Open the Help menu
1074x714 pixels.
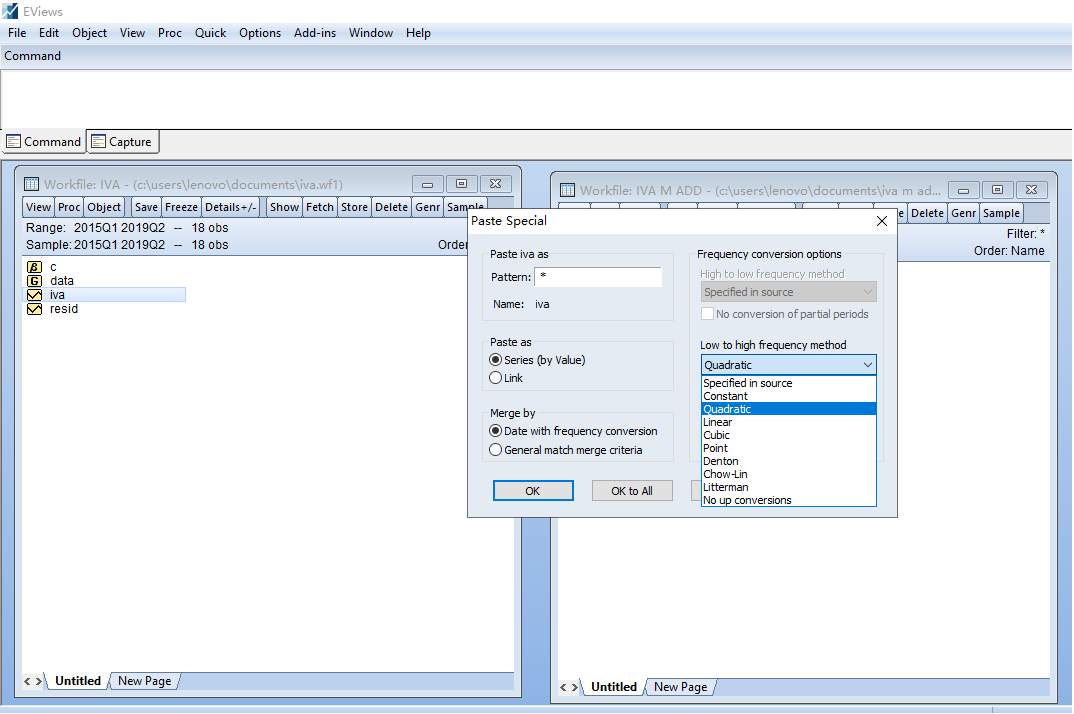(418, 33)
